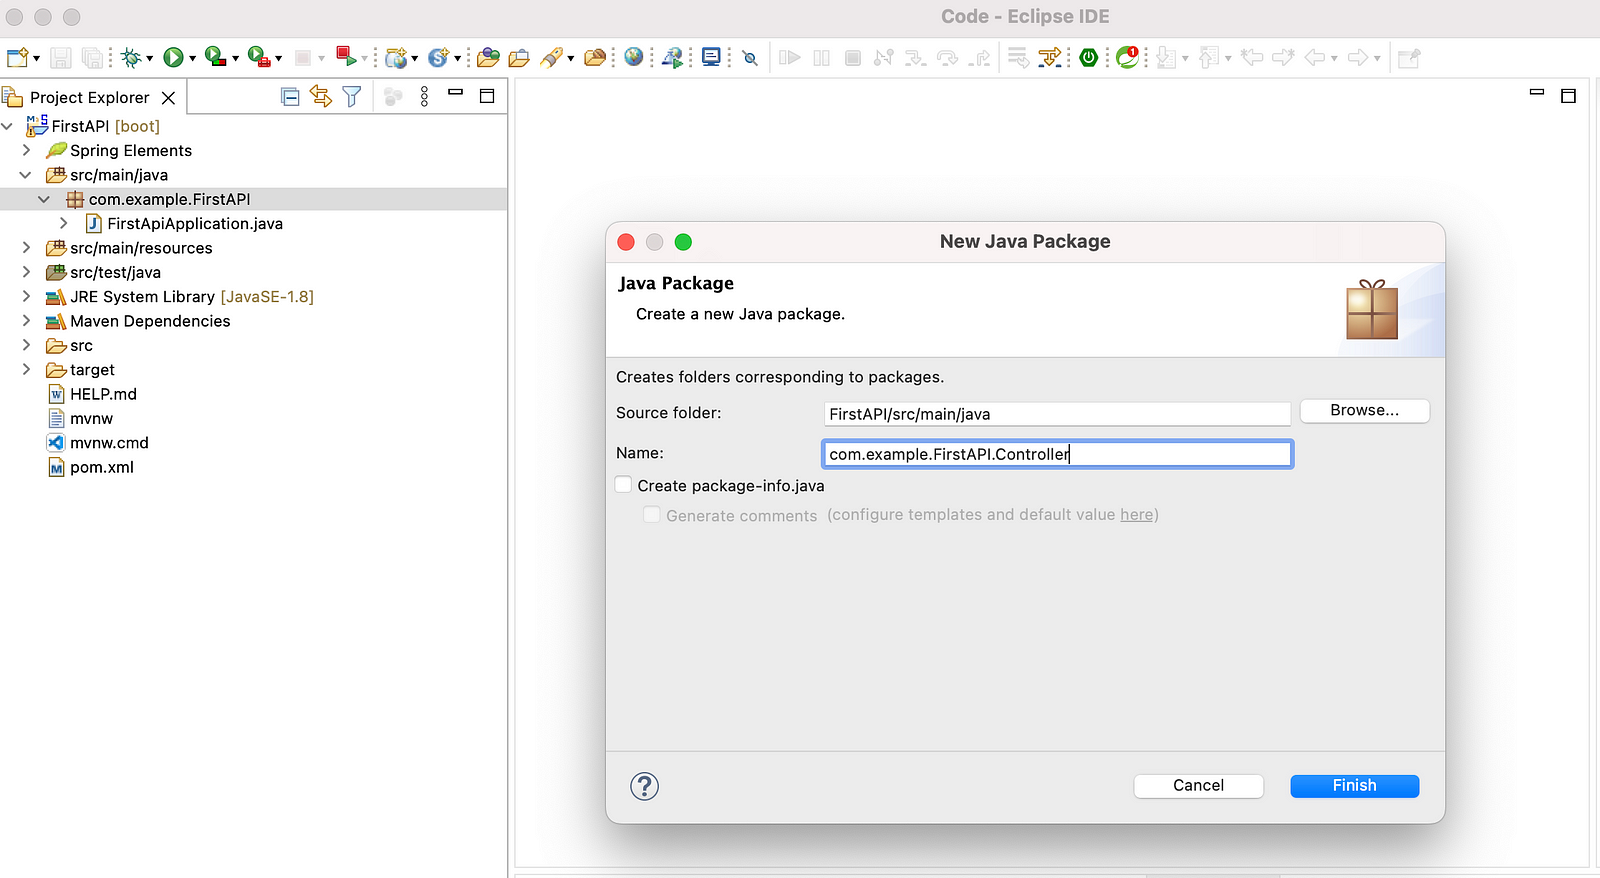The width and height of the screenshot is (1600, 878).
Task: Click Cancel in New Java Package dialog
Action: coord(1198,786)
